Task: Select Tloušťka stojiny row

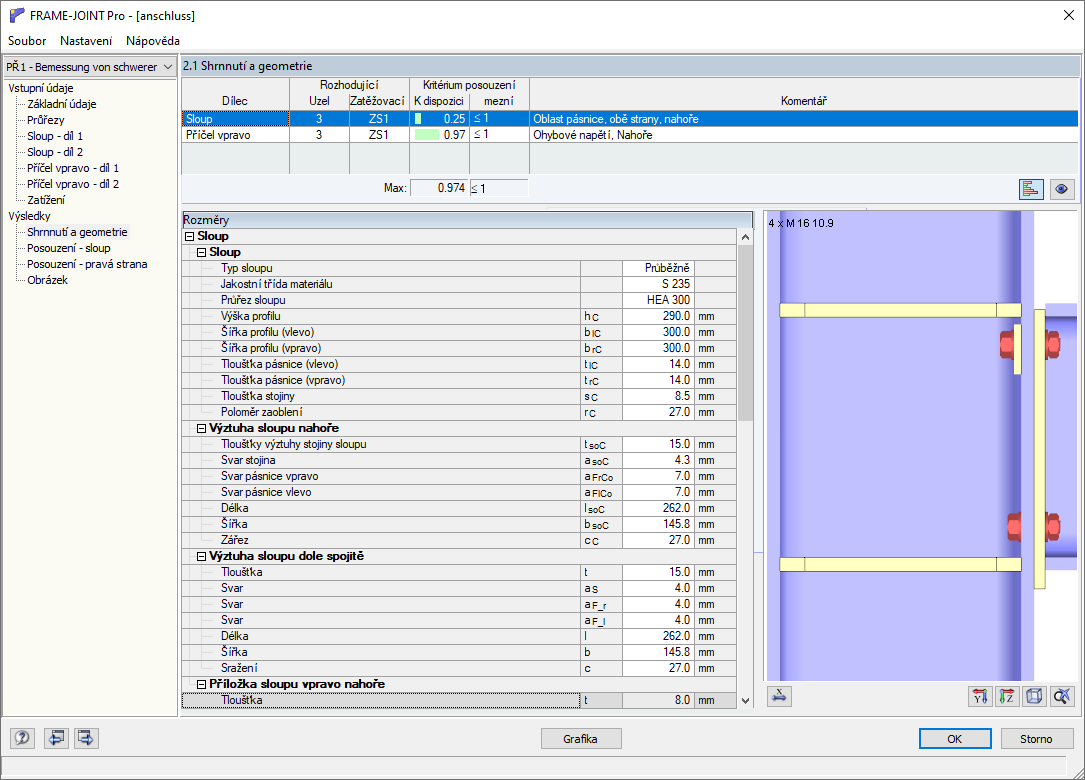Action: (x=459, y=396)
